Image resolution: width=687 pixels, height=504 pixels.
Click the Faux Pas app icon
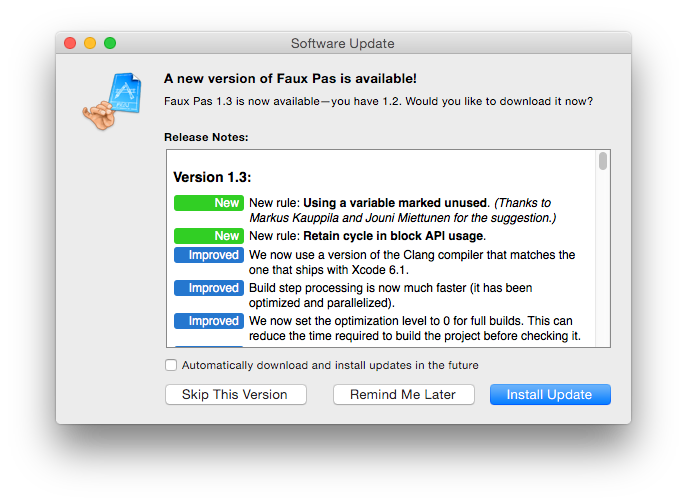point(113,101)
